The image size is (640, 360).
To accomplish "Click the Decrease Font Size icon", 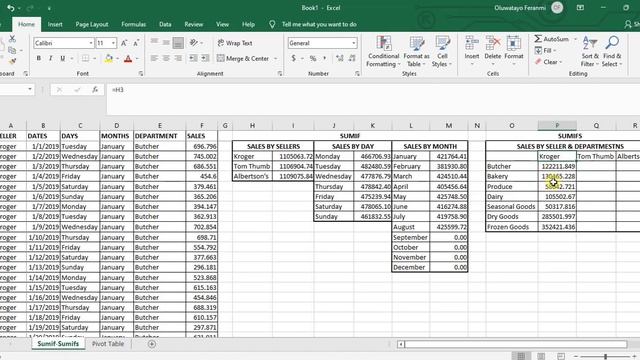I will pyautogui.click(x=136, y=43).
